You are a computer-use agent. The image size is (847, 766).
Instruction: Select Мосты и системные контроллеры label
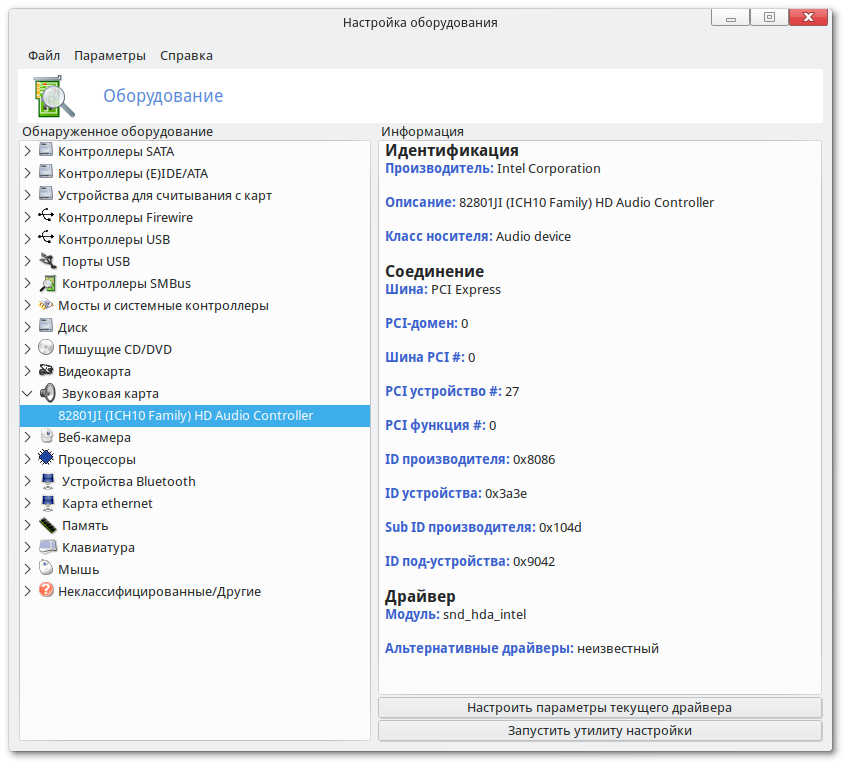pos(163,306)
